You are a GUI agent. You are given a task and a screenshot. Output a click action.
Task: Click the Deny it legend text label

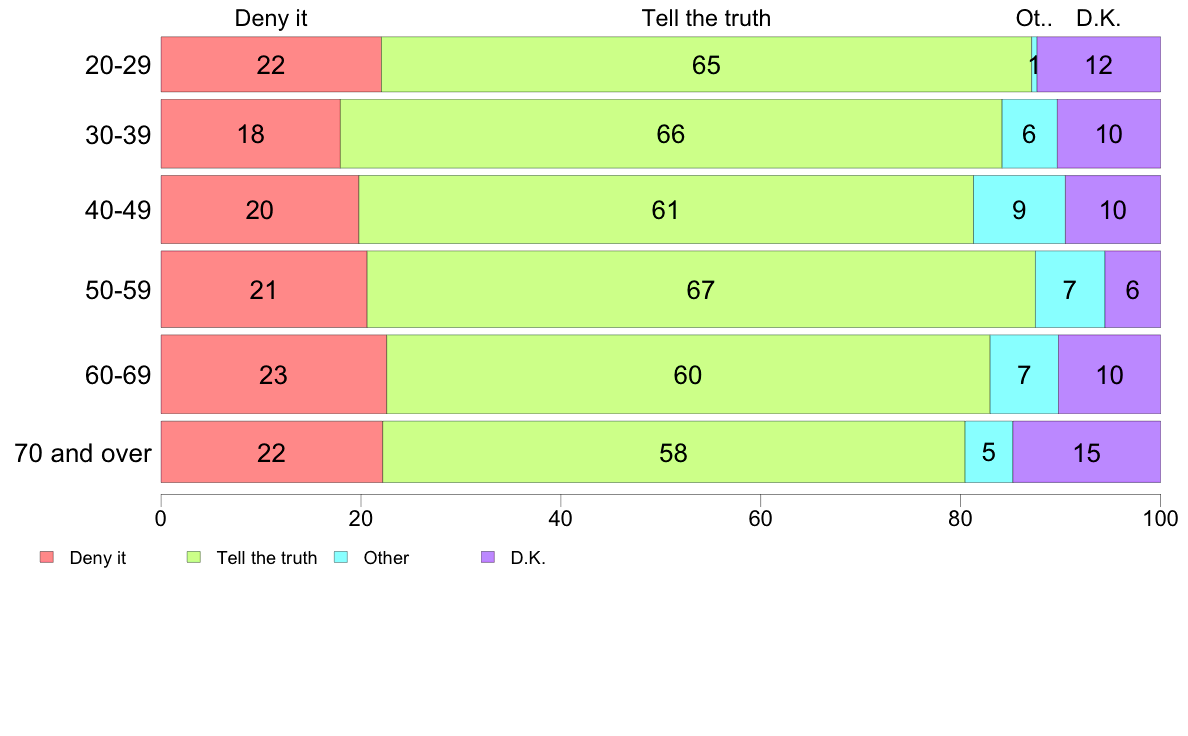tap(98, 558)
